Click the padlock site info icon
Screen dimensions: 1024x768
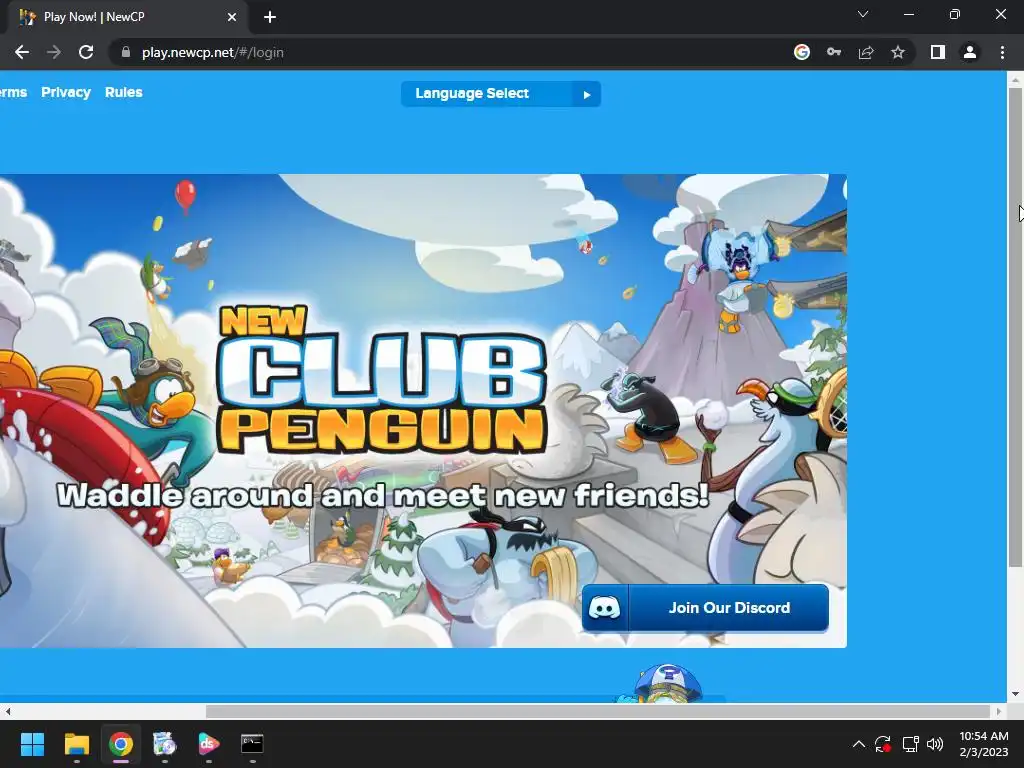(126, 52)
